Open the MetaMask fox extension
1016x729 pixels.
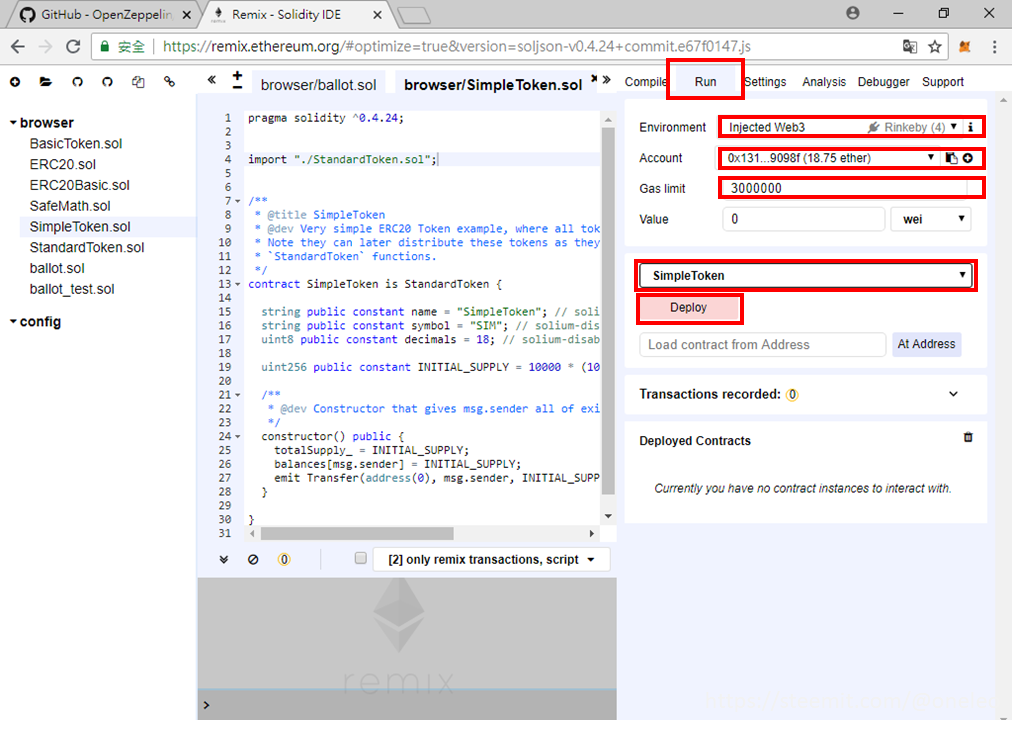tap(965, 47)
